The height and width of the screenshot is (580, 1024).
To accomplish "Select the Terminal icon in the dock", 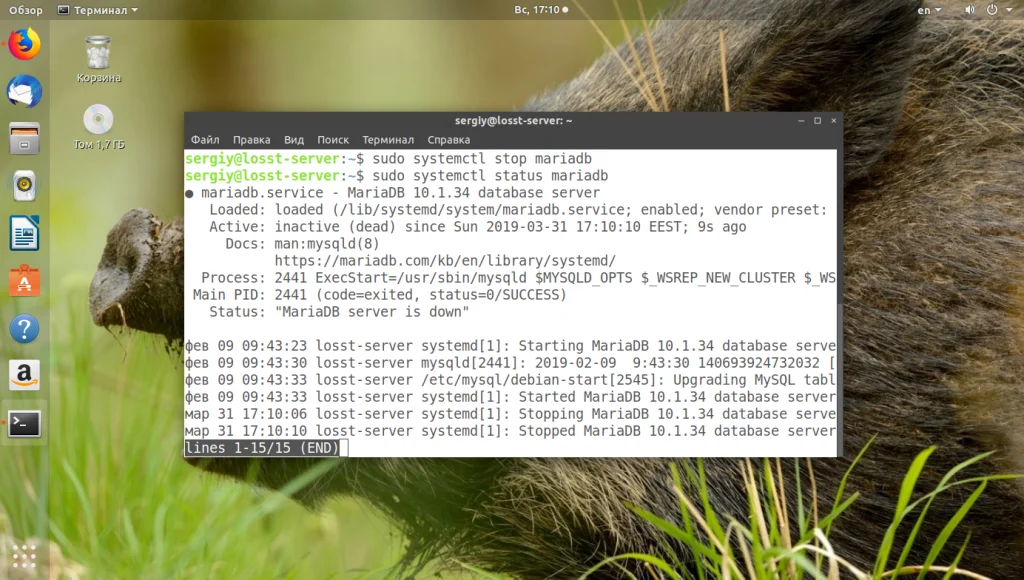I will (24, 423).
